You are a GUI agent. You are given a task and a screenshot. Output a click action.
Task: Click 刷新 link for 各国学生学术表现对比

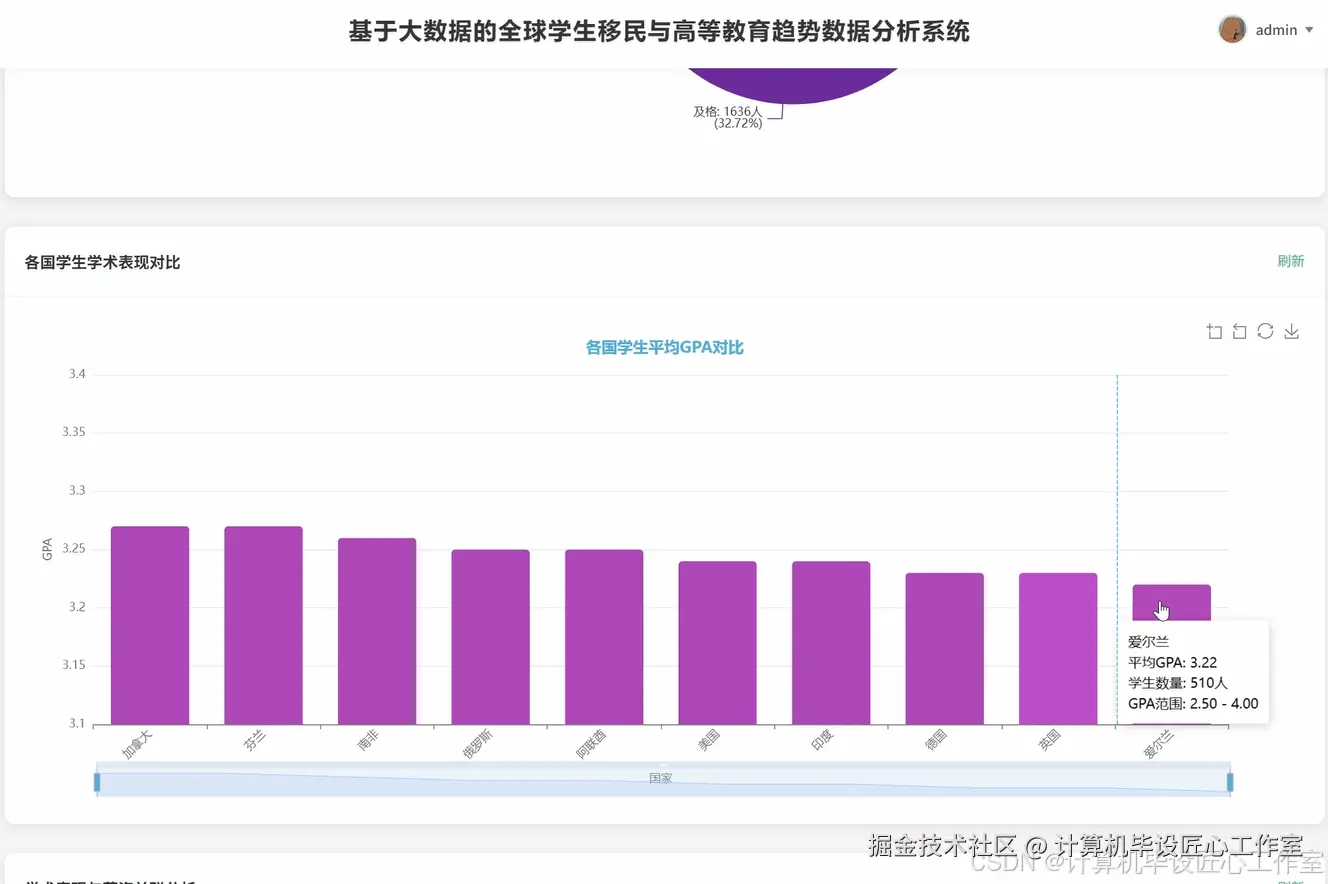1290,261
